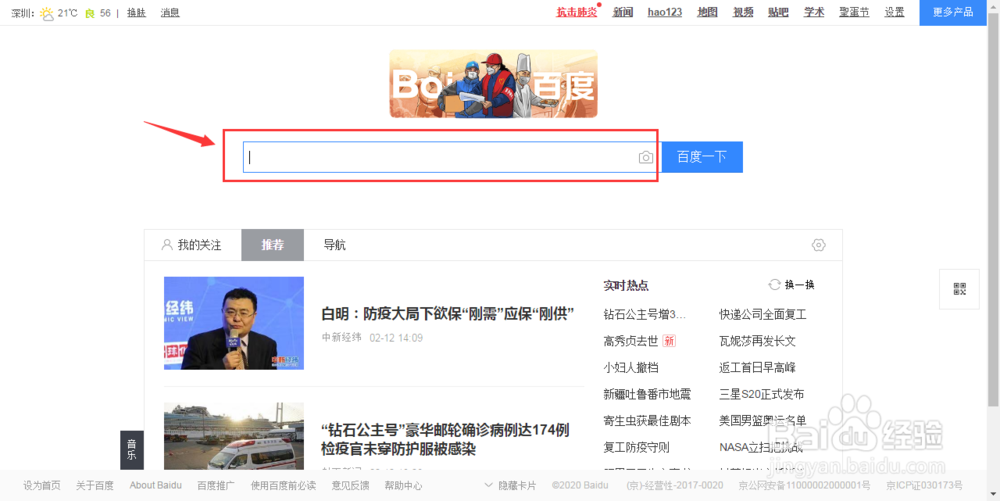Click the Baidu doodle logo

pyautogui.click(x=494, y=84)
